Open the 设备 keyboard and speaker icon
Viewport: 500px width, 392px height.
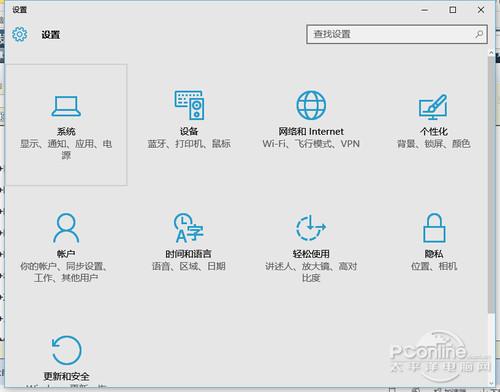tap(189, 105)
